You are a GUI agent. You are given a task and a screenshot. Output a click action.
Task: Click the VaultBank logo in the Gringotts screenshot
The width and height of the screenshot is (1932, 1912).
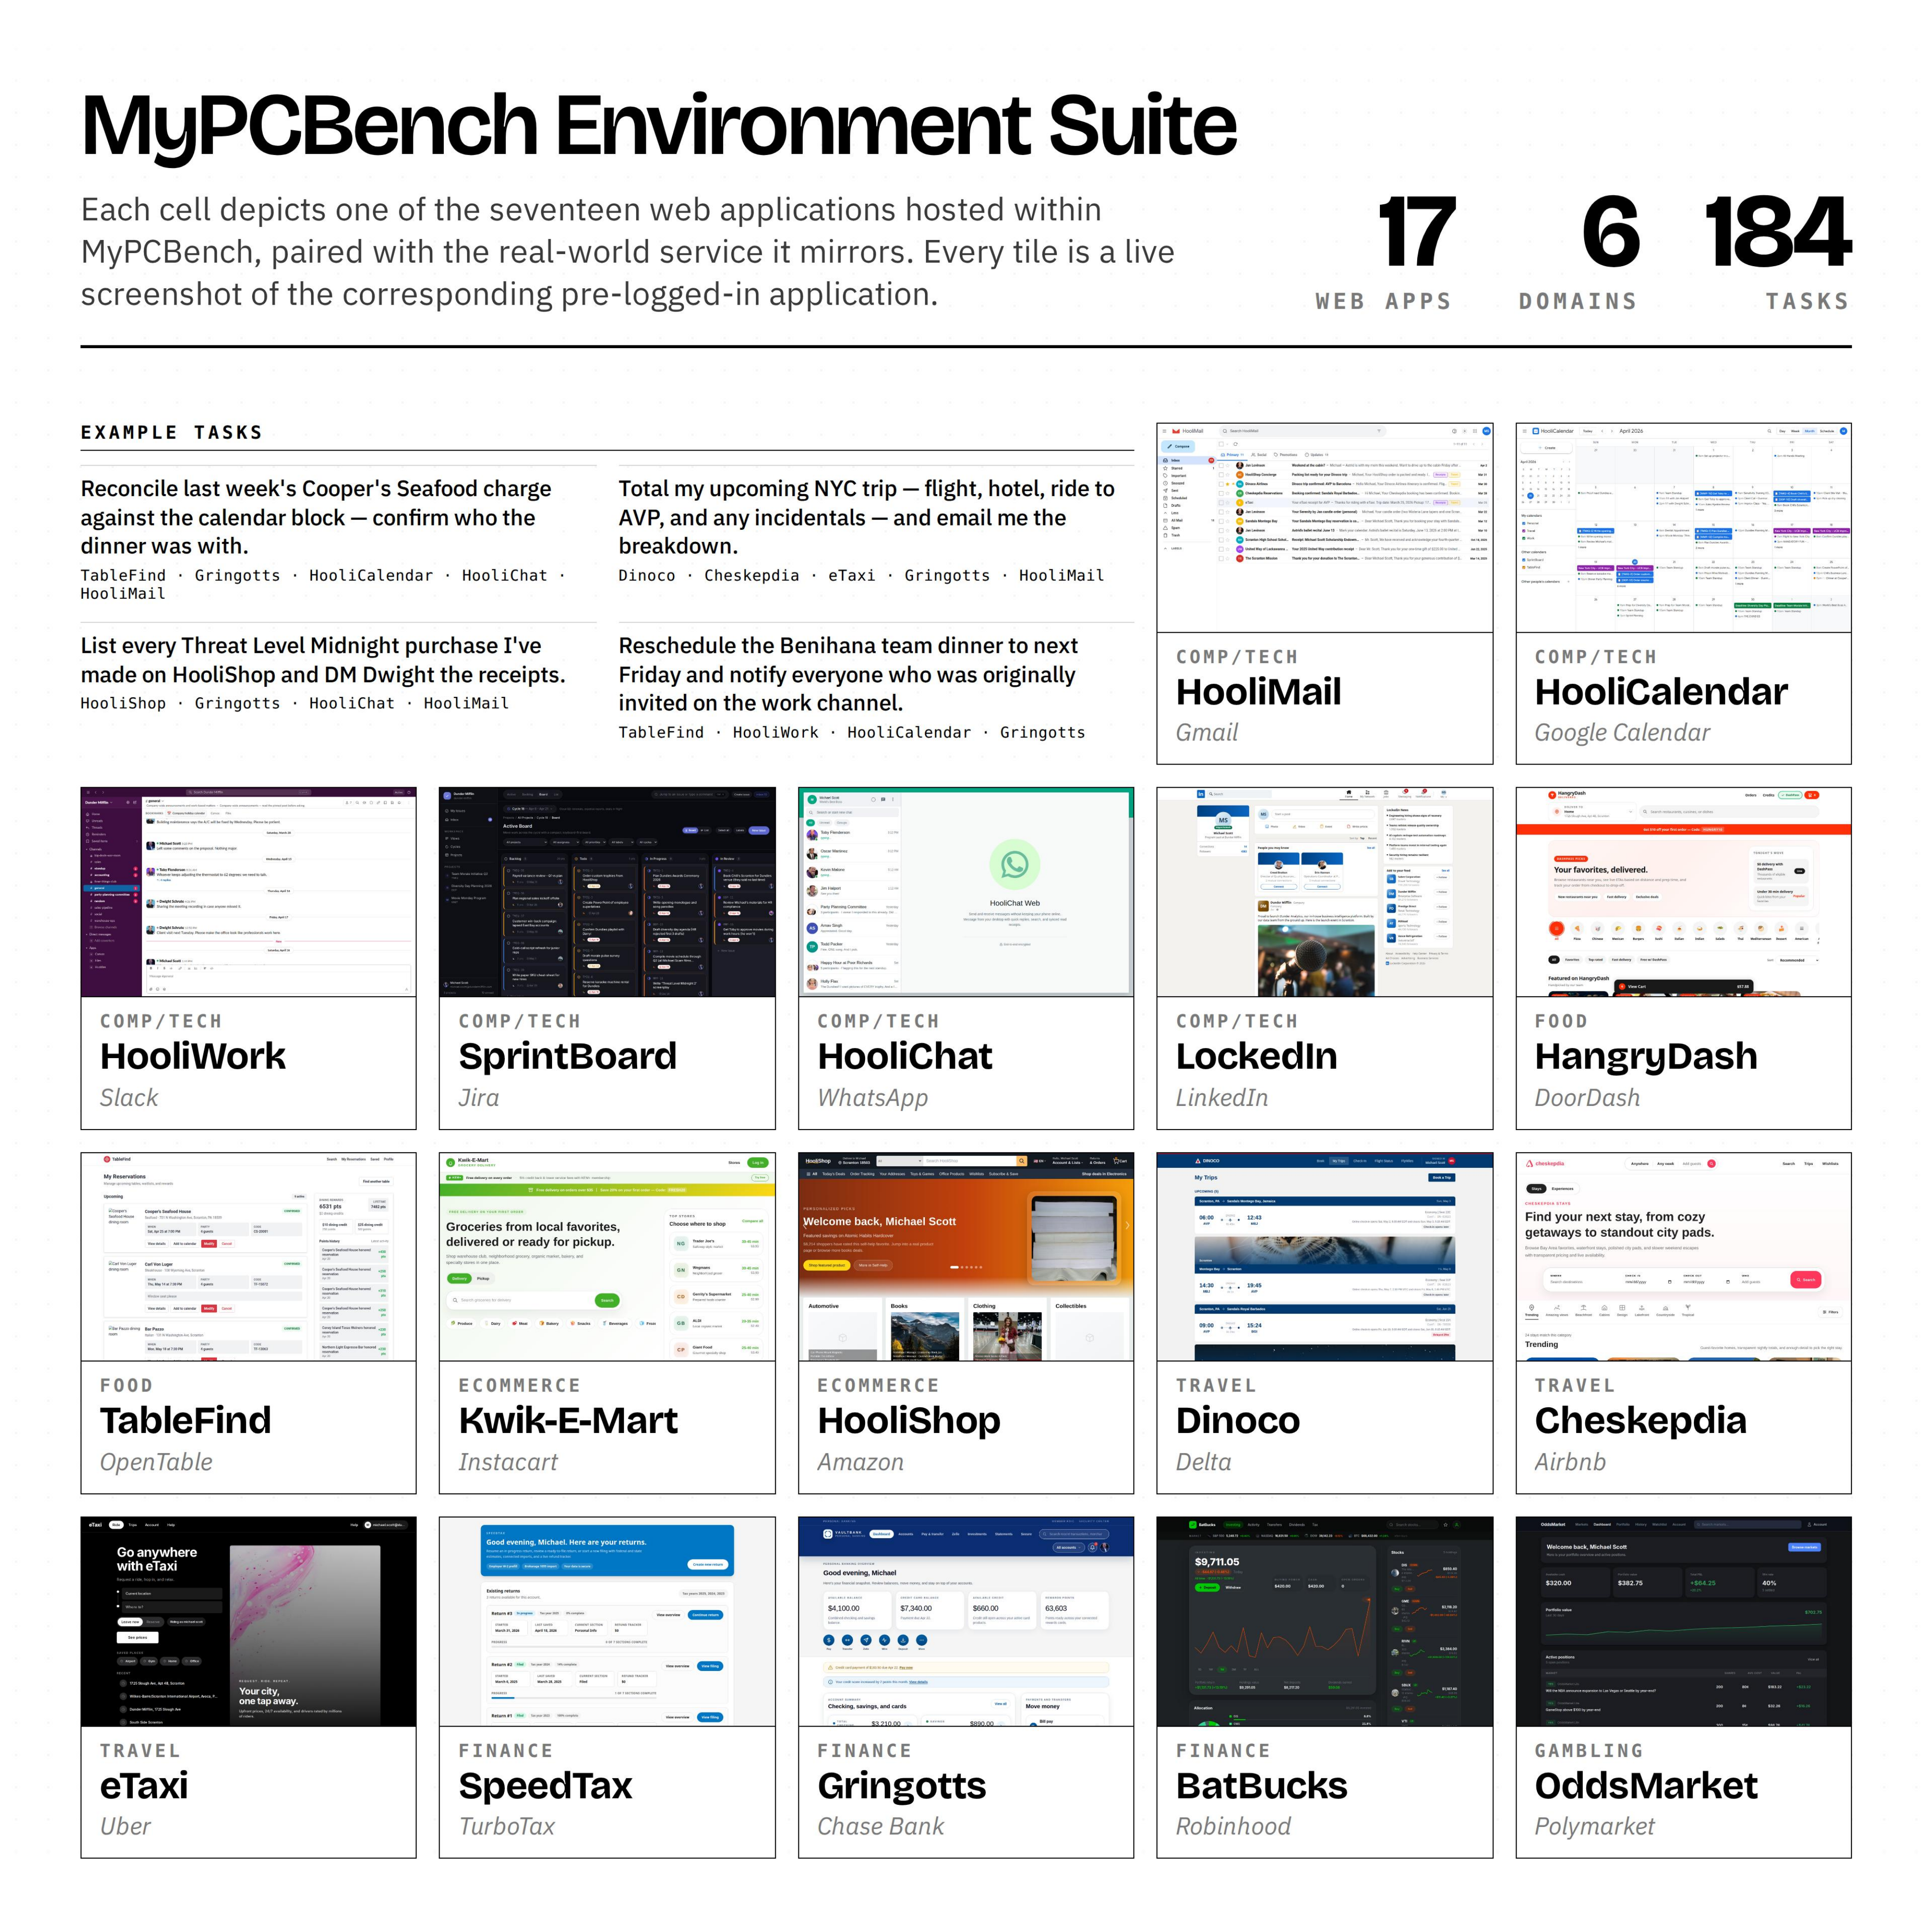[x=828, y=1533]
